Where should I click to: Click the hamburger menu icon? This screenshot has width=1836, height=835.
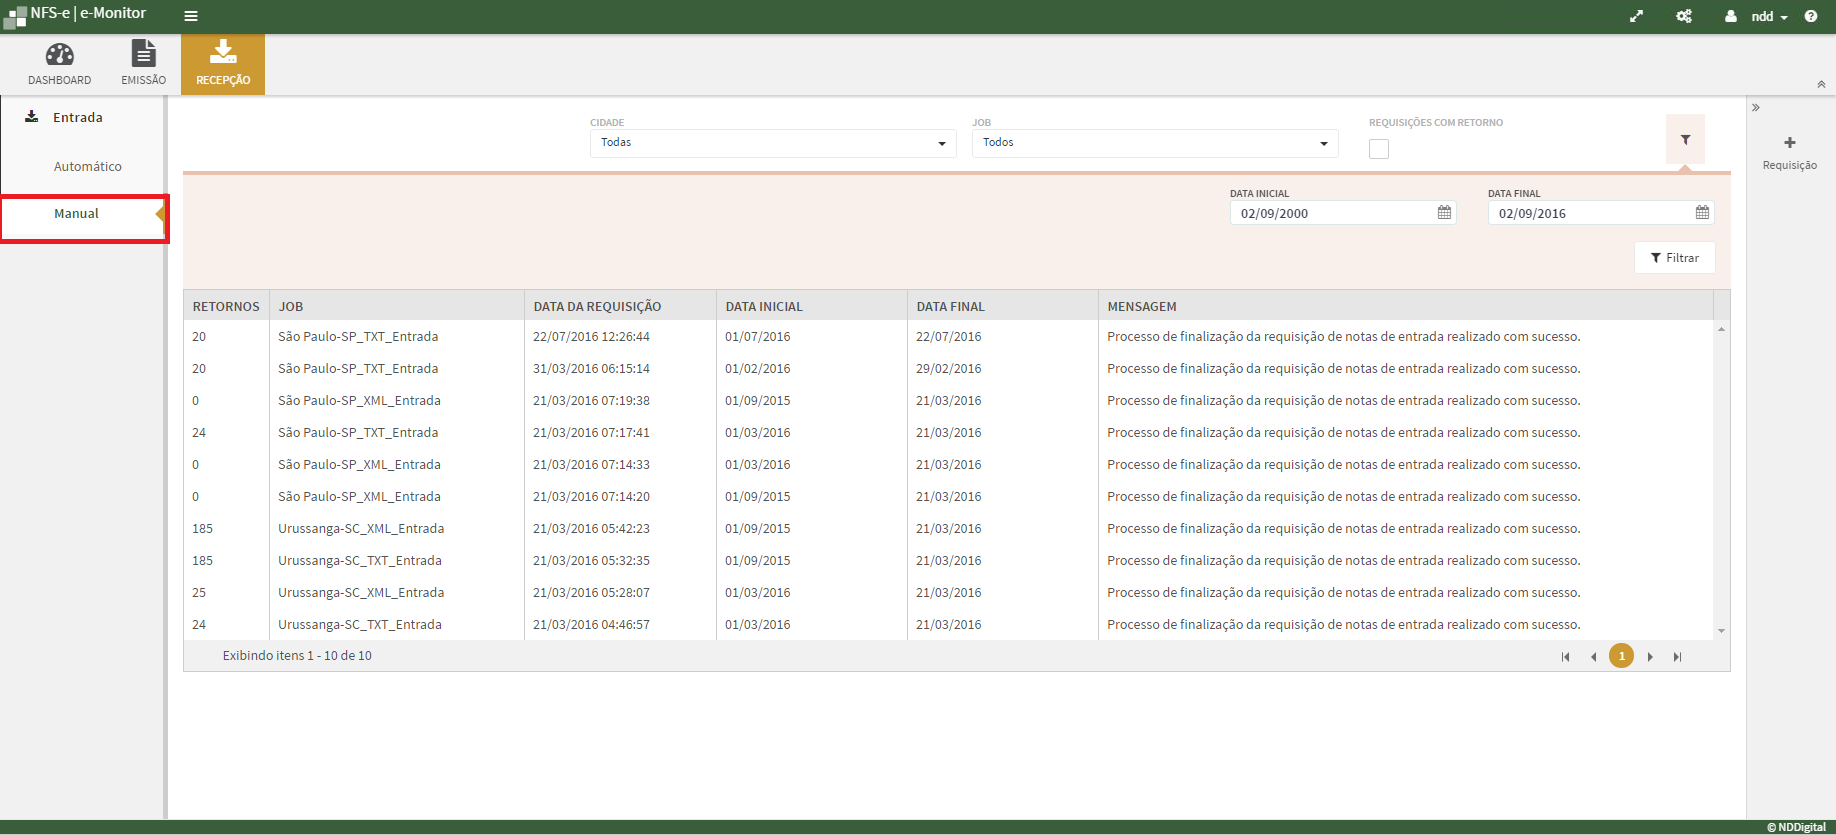(191, 16)
